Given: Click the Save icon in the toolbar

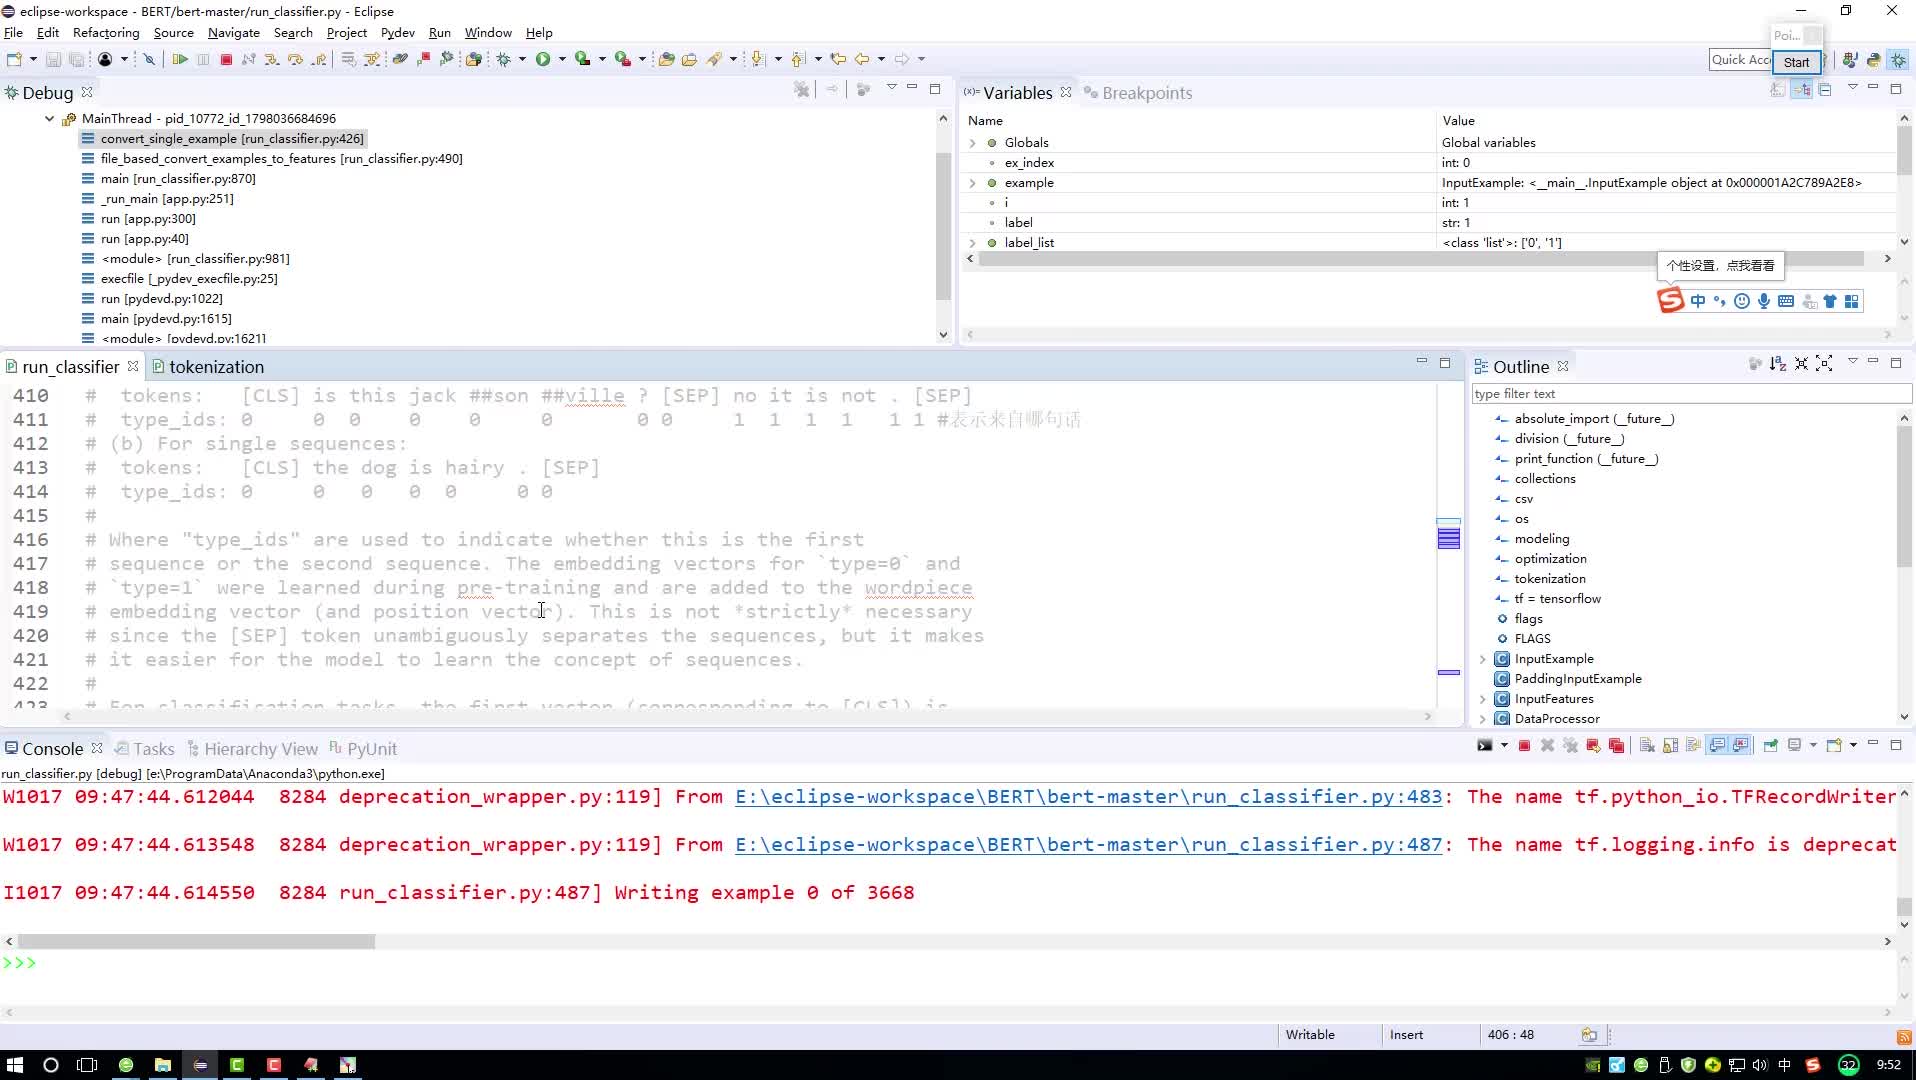Looking at the screenshot, I should pyautogui.click(x=53, y=59).
